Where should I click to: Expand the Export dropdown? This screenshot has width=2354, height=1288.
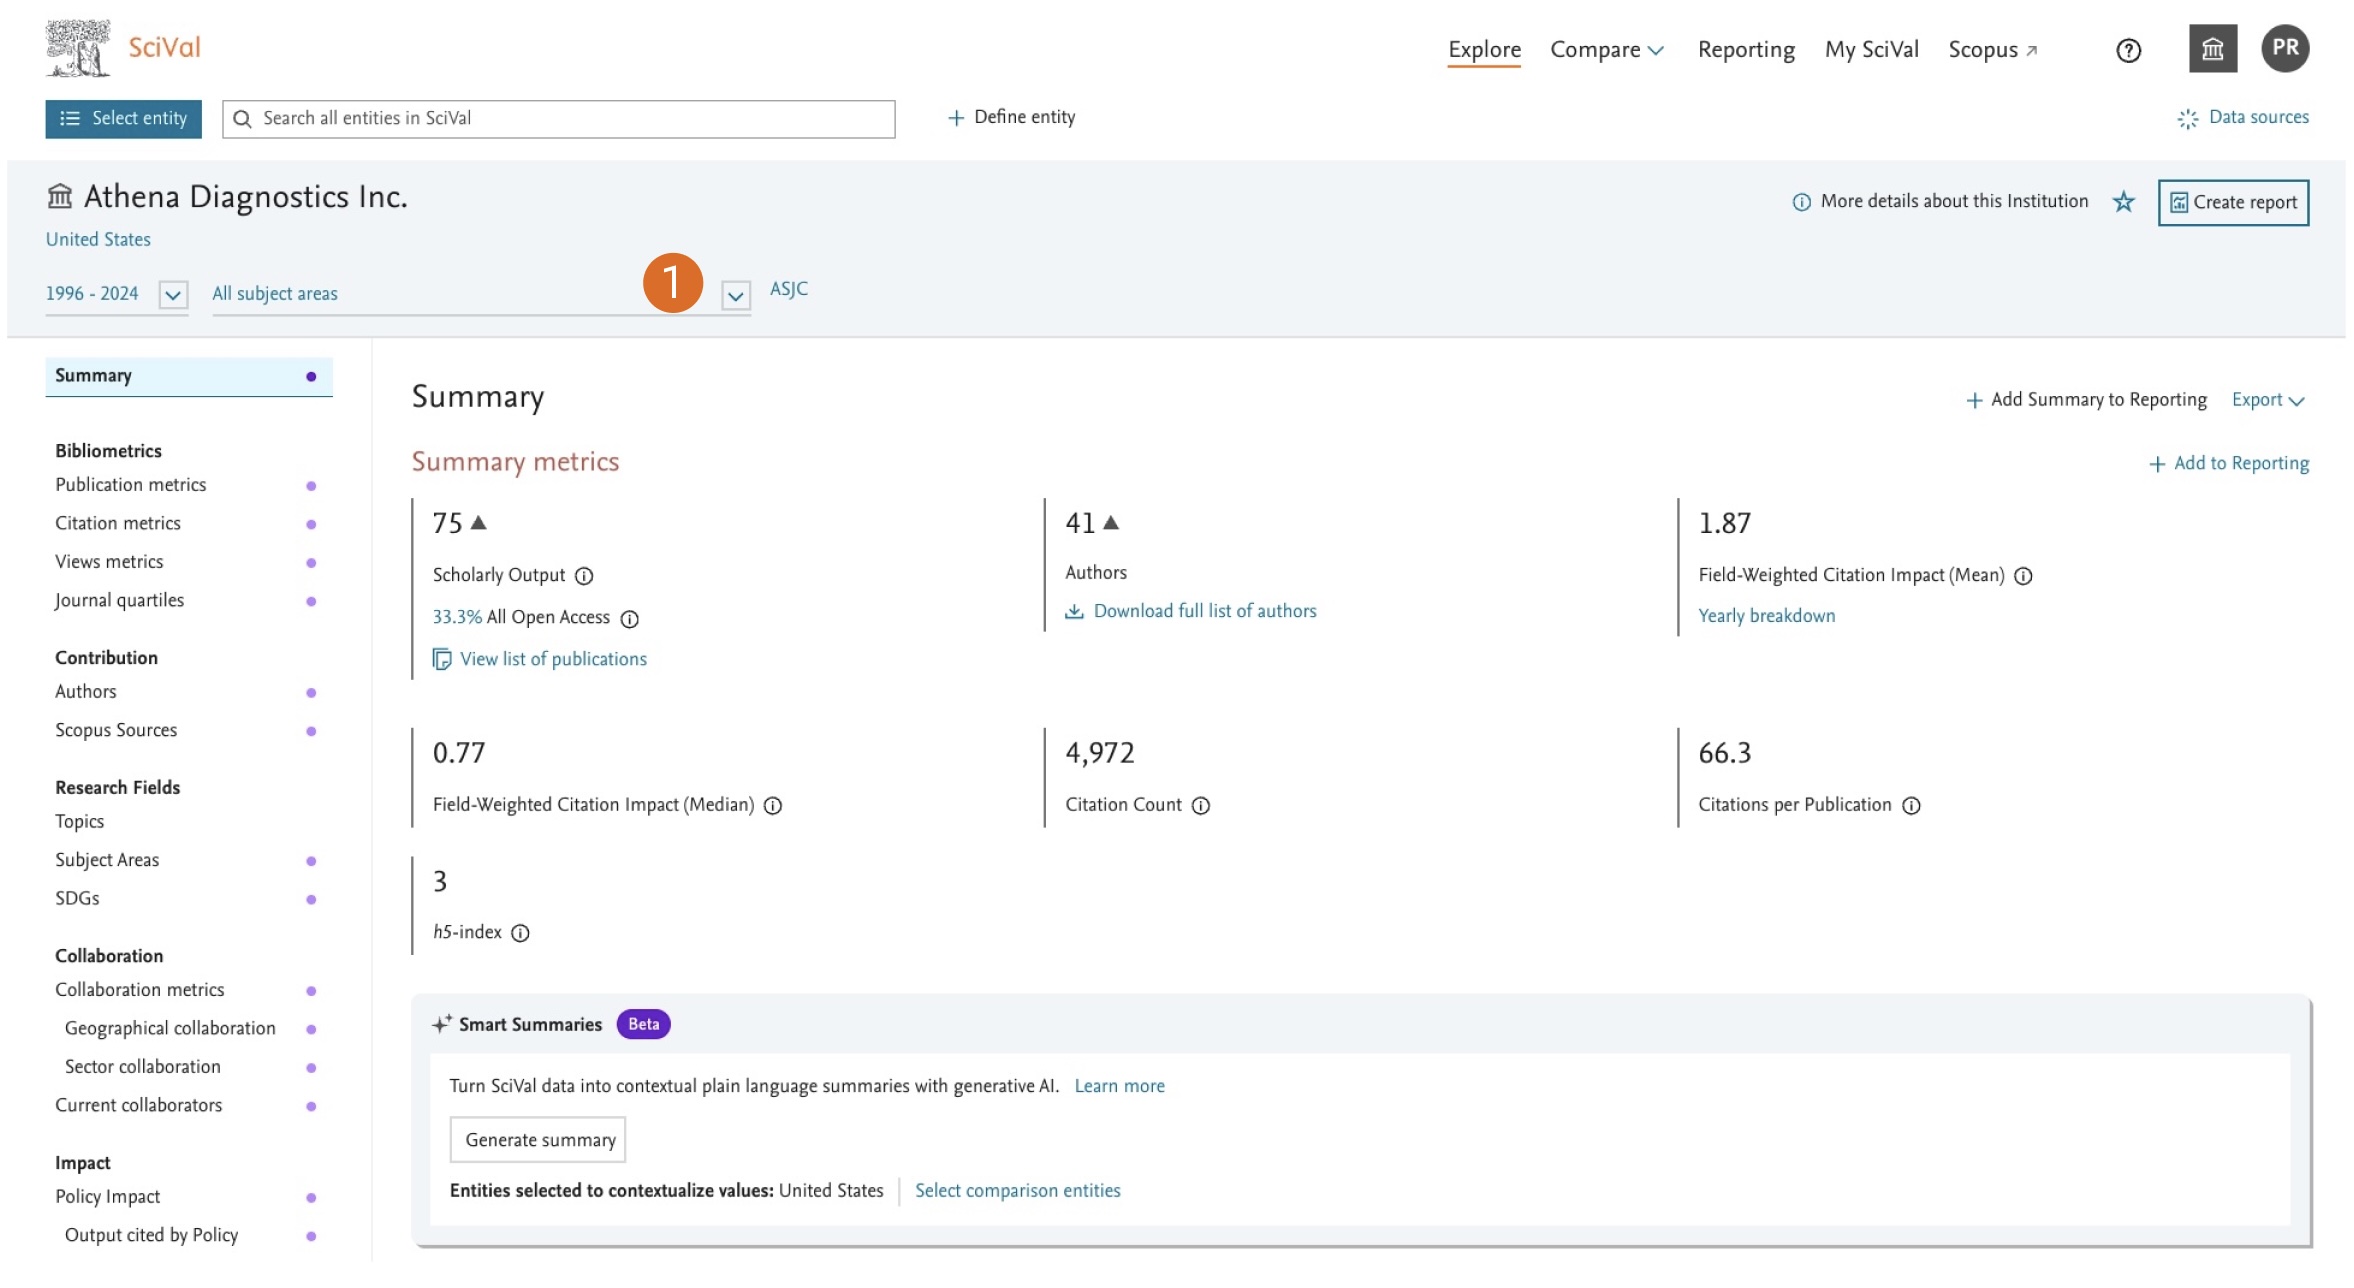2268,400
